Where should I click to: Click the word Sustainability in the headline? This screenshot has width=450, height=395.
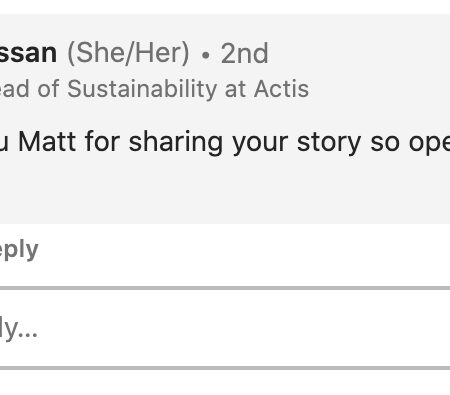pos(142,89)
